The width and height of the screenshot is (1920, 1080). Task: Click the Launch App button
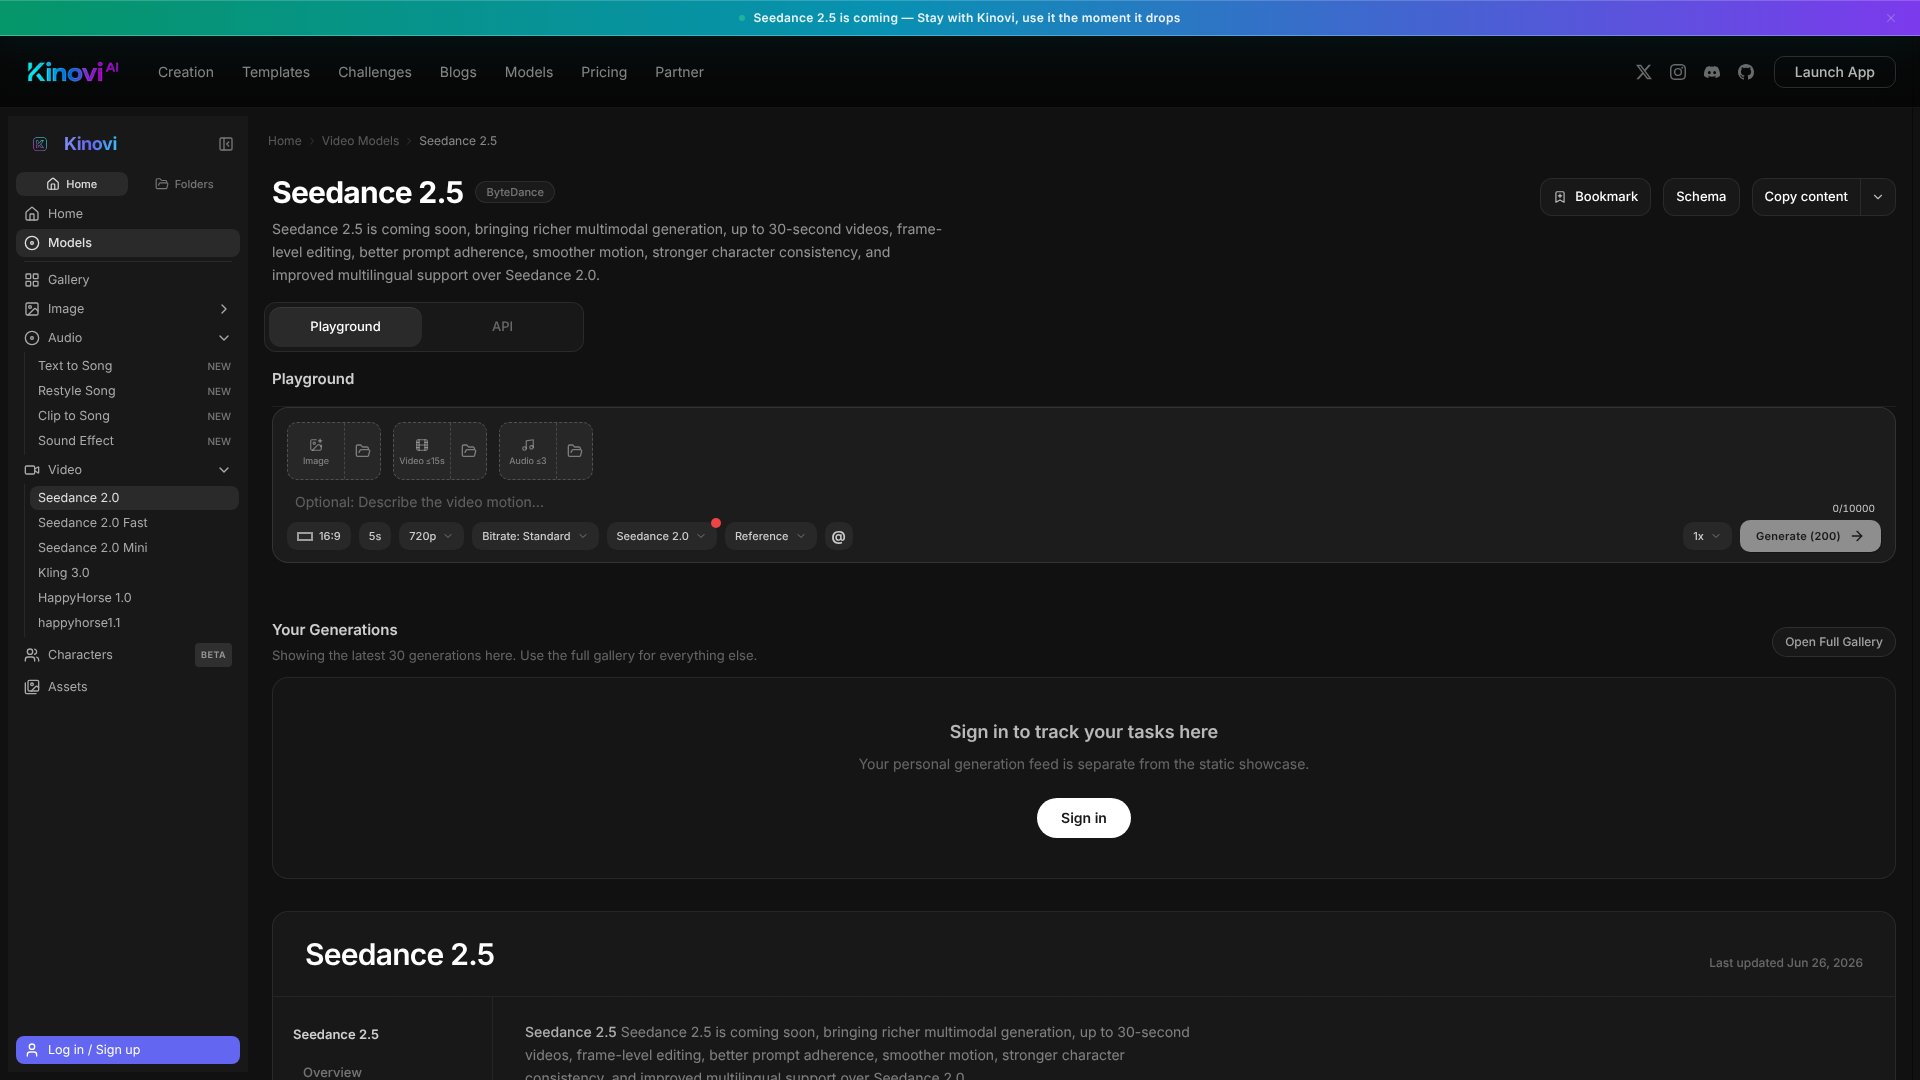1834,72
